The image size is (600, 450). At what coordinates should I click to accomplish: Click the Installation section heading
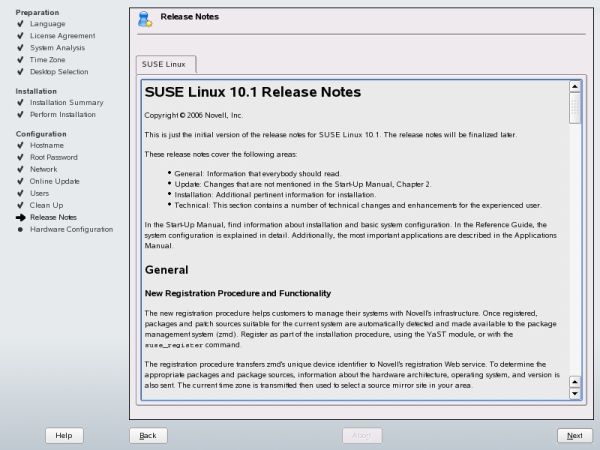click(x=36, y=91)
